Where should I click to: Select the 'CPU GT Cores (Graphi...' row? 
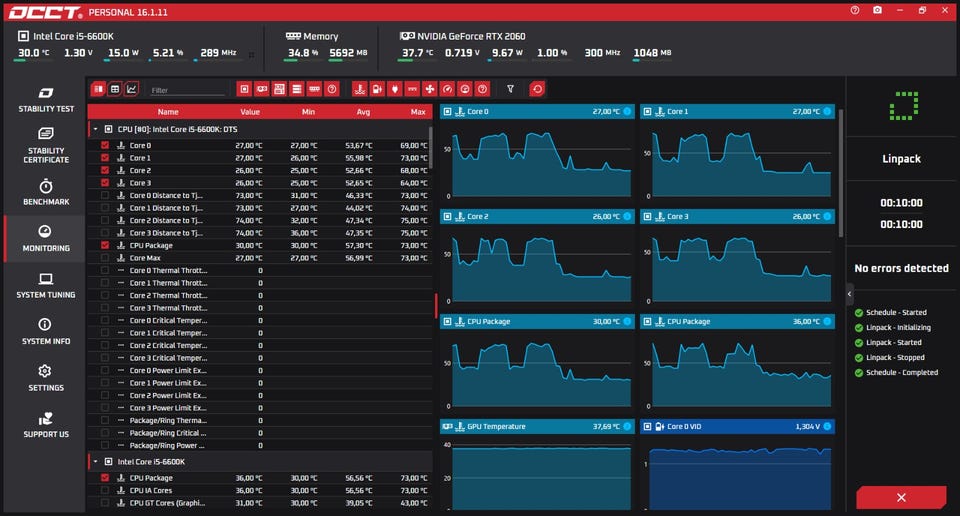click(260, 503)
